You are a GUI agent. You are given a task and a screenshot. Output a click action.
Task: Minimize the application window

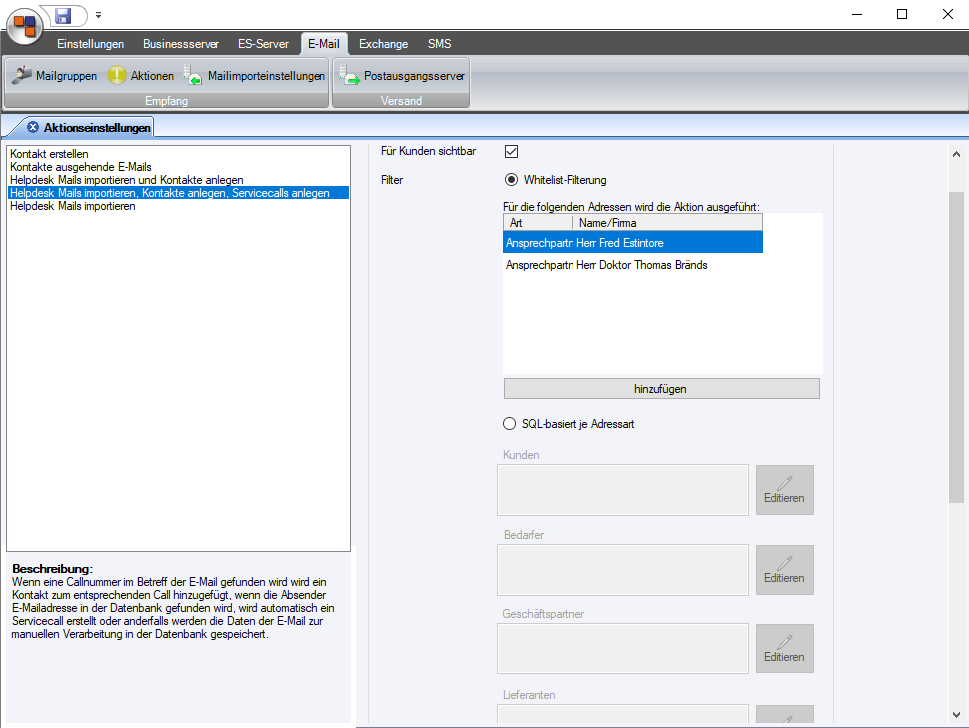tap(857, 14)
